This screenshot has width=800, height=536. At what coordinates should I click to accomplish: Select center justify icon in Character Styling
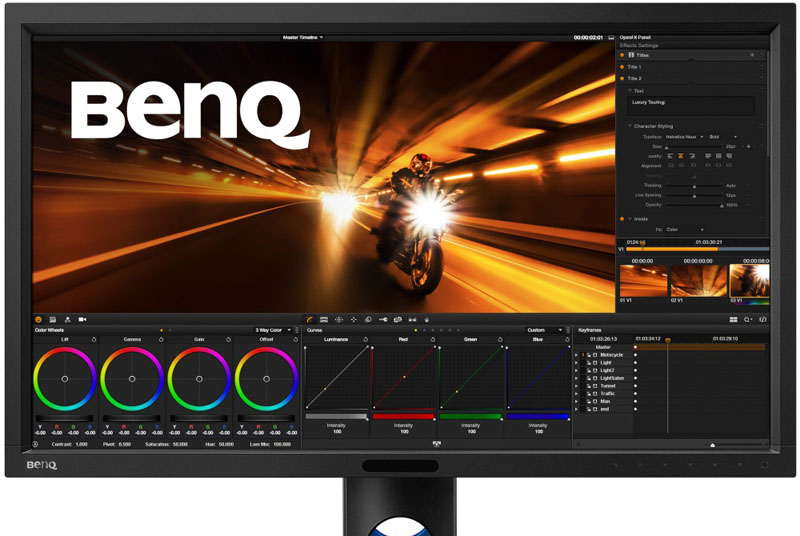(x=681, y=156)
